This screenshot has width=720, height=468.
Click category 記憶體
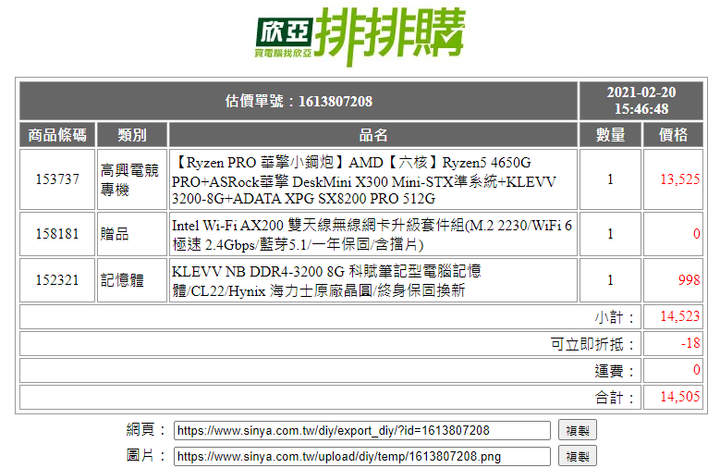click(122, 280)
